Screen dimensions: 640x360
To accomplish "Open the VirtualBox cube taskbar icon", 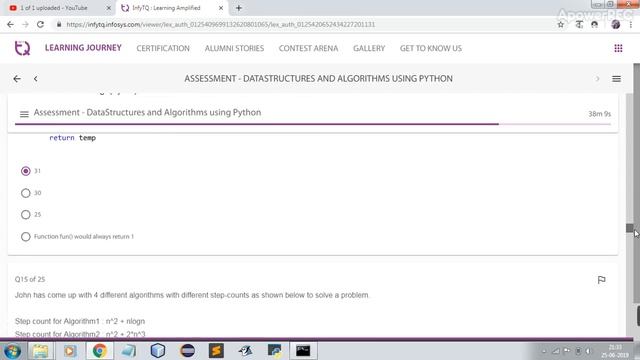I will 158,351.
